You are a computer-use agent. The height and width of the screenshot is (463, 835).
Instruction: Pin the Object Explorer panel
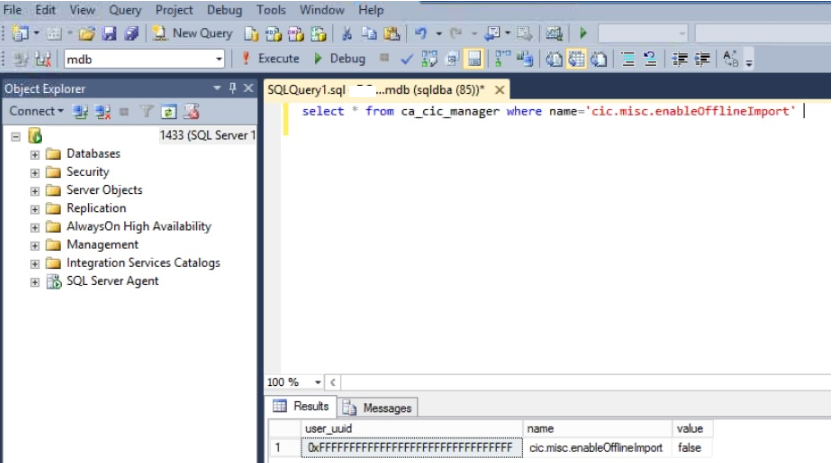pos(234,89)
